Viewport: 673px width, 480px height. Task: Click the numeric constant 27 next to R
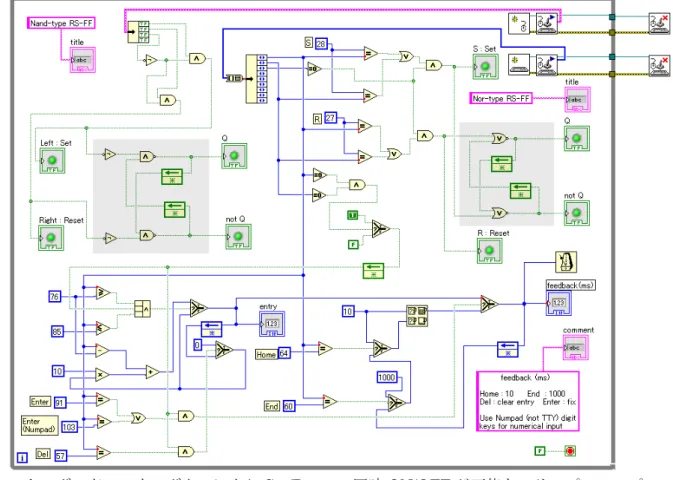click(x=330, y=118)
